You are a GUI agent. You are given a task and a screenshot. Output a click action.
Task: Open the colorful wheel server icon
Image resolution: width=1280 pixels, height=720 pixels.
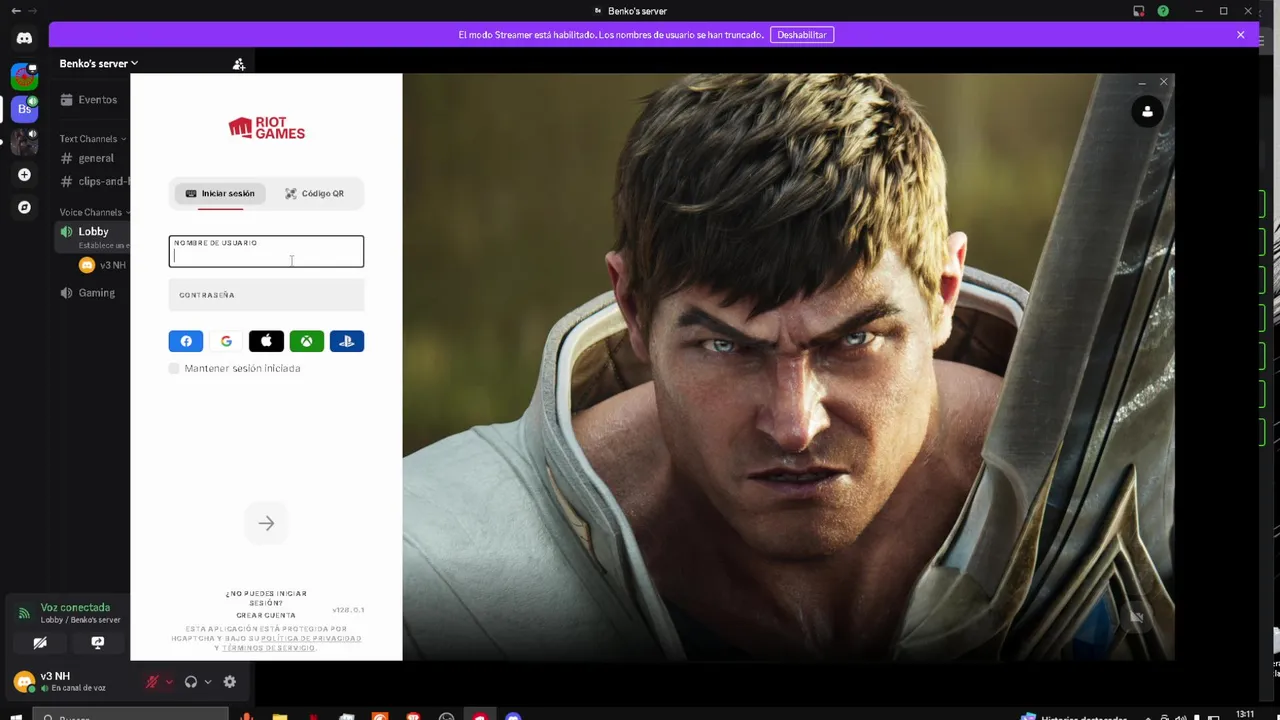click(24, 75)
